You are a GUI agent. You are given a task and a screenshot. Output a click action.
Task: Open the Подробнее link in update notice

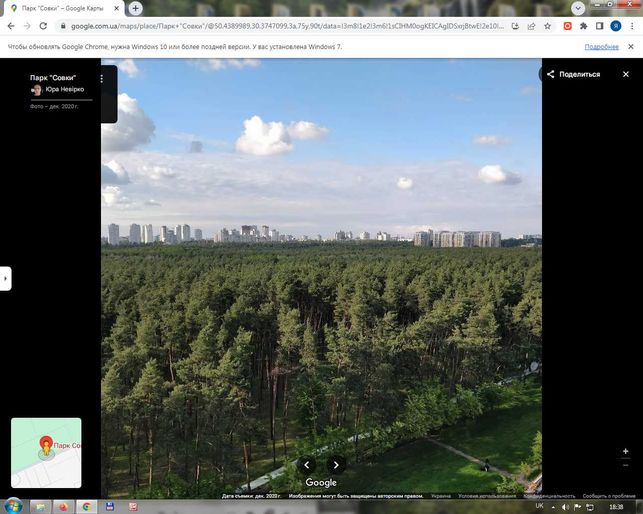[602, 47]
